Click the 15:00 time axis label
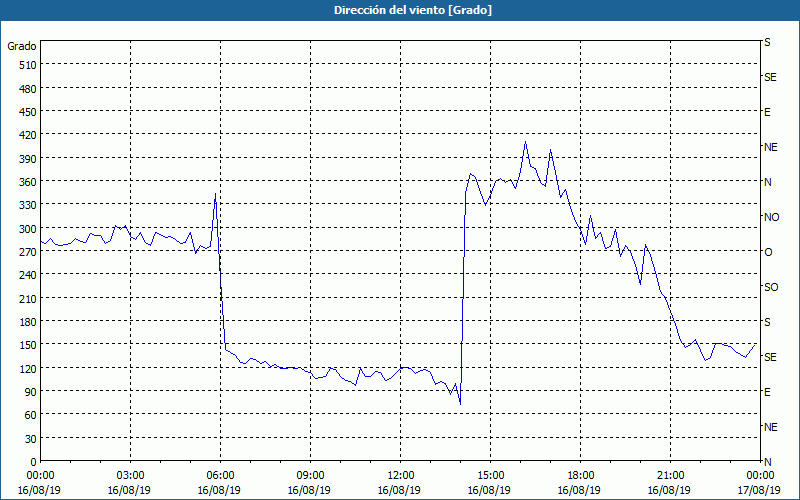Viewport: 800px width, 500px height. coord(490,476)
